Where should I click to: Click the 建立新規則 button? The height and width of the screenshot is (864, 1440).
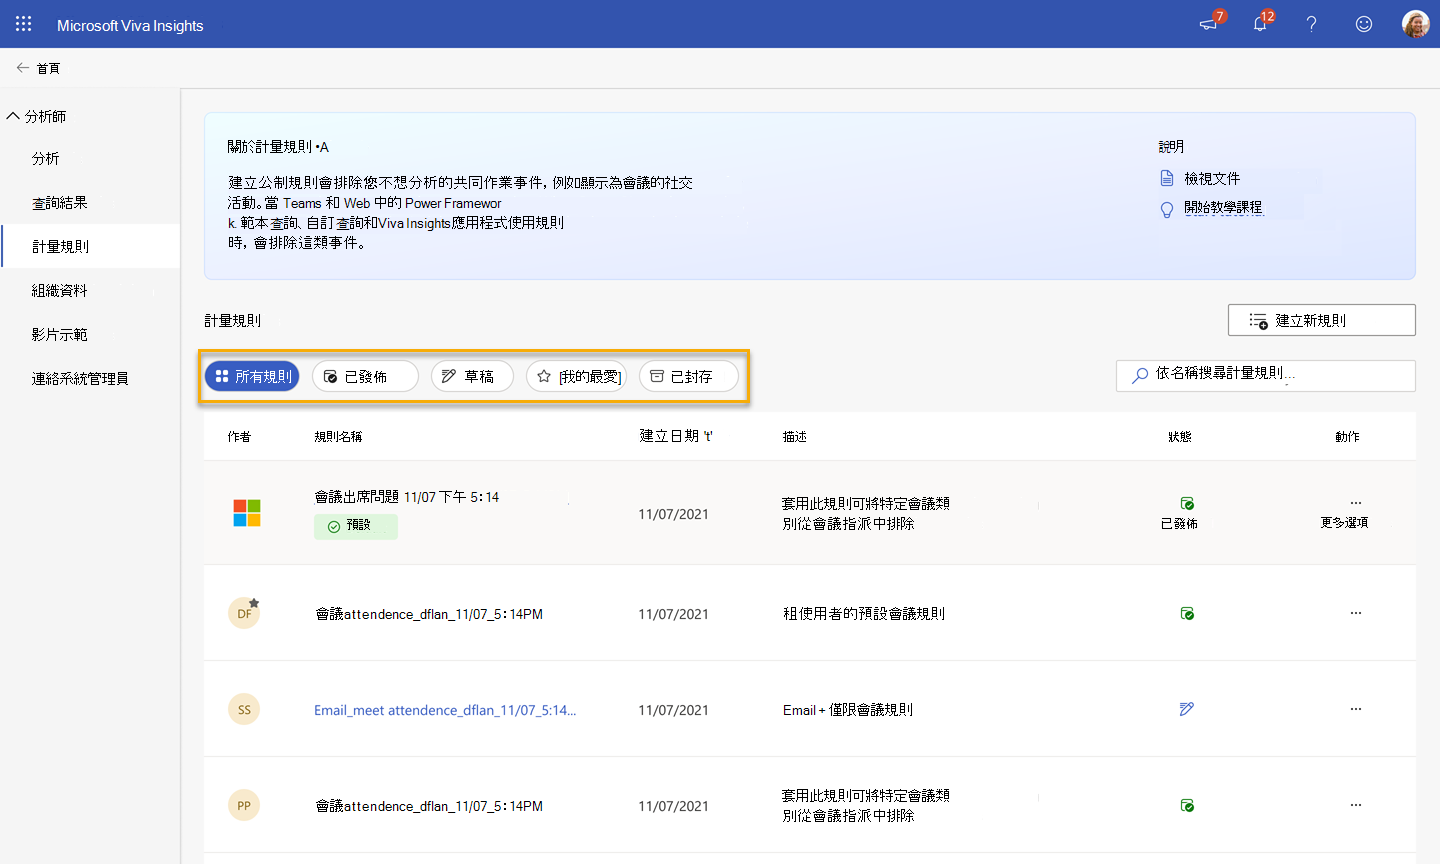(1321, 320)
